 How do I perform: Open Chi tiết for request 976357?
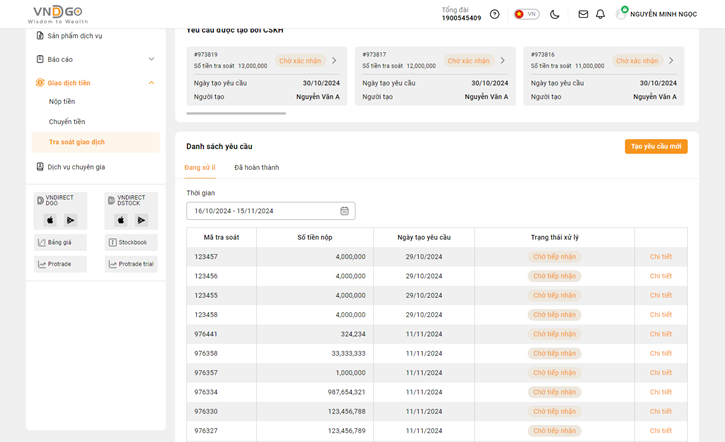point(661,373)
